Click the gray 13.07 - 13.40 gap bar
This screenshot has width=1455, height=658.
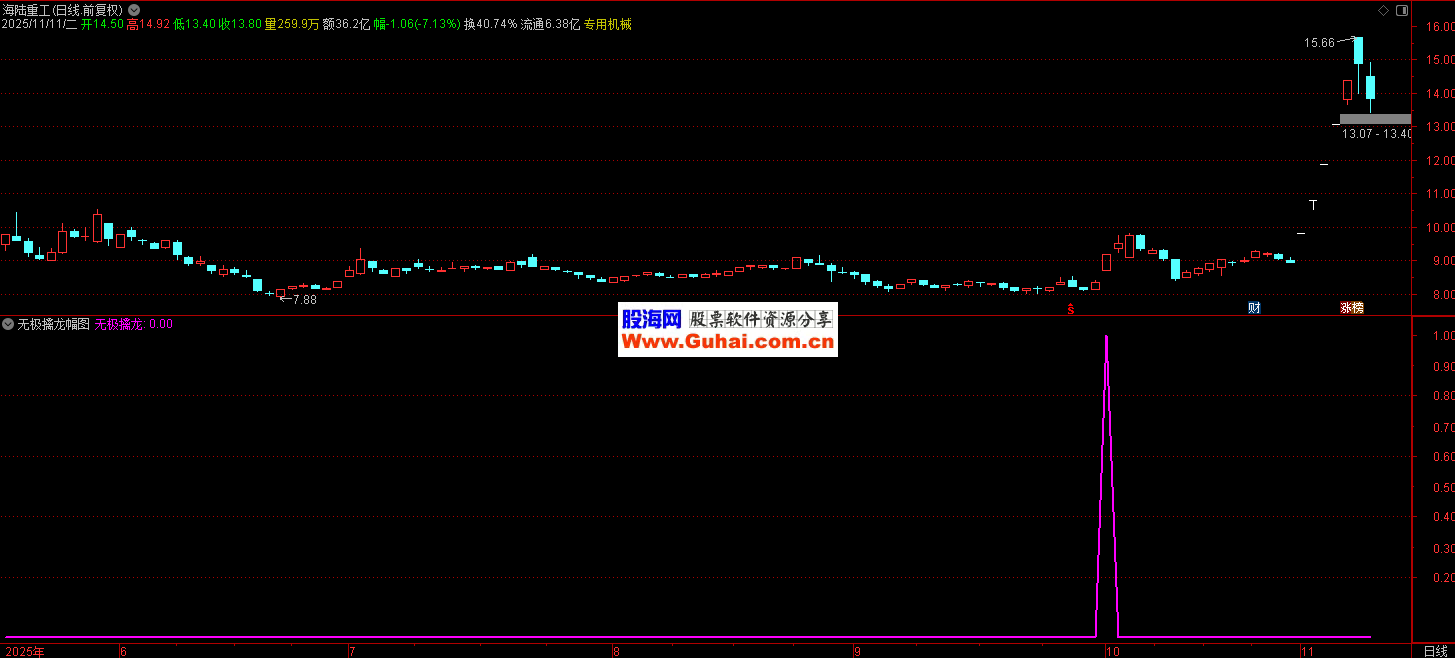pyautogui.click(x=1375, y=119)
